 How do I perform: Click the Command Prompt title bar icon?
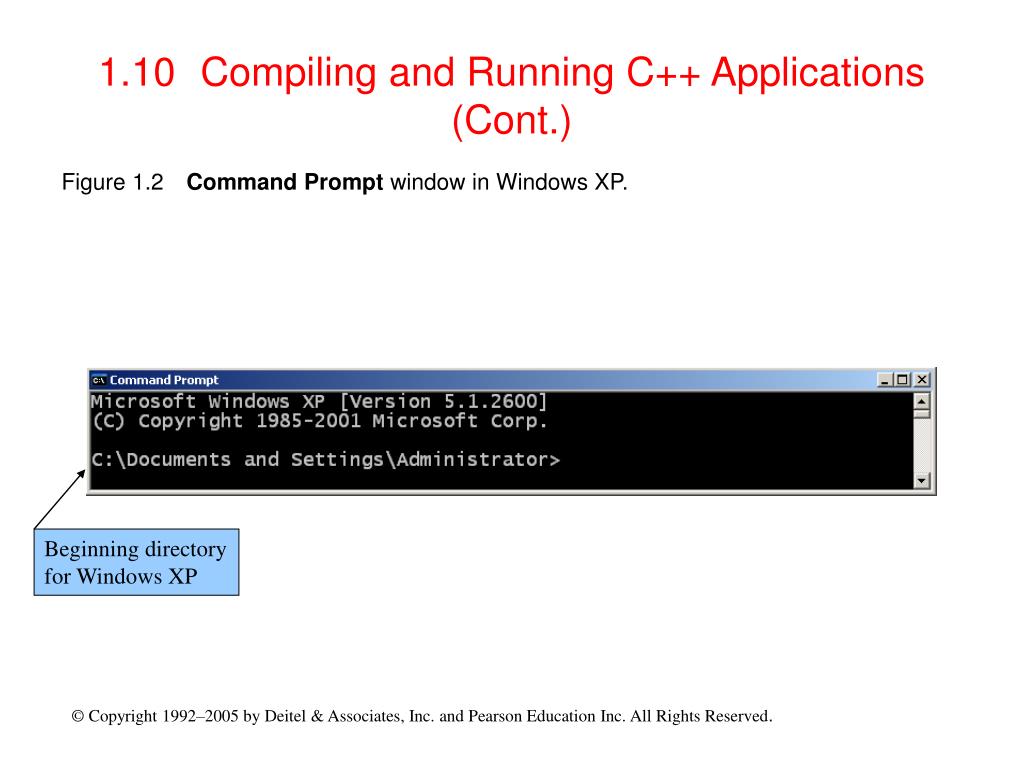pyautogui.click(x=99, y=380)
